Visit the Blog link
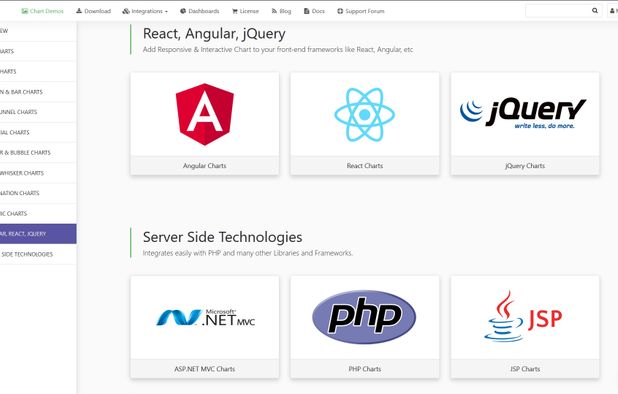This screenshot has height=394, width=618. (x=281, y=11)
